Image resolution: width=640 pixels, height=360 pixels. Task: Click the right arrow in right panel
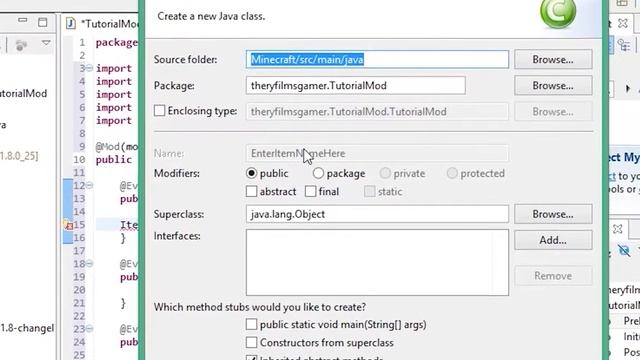coord(628,88)
